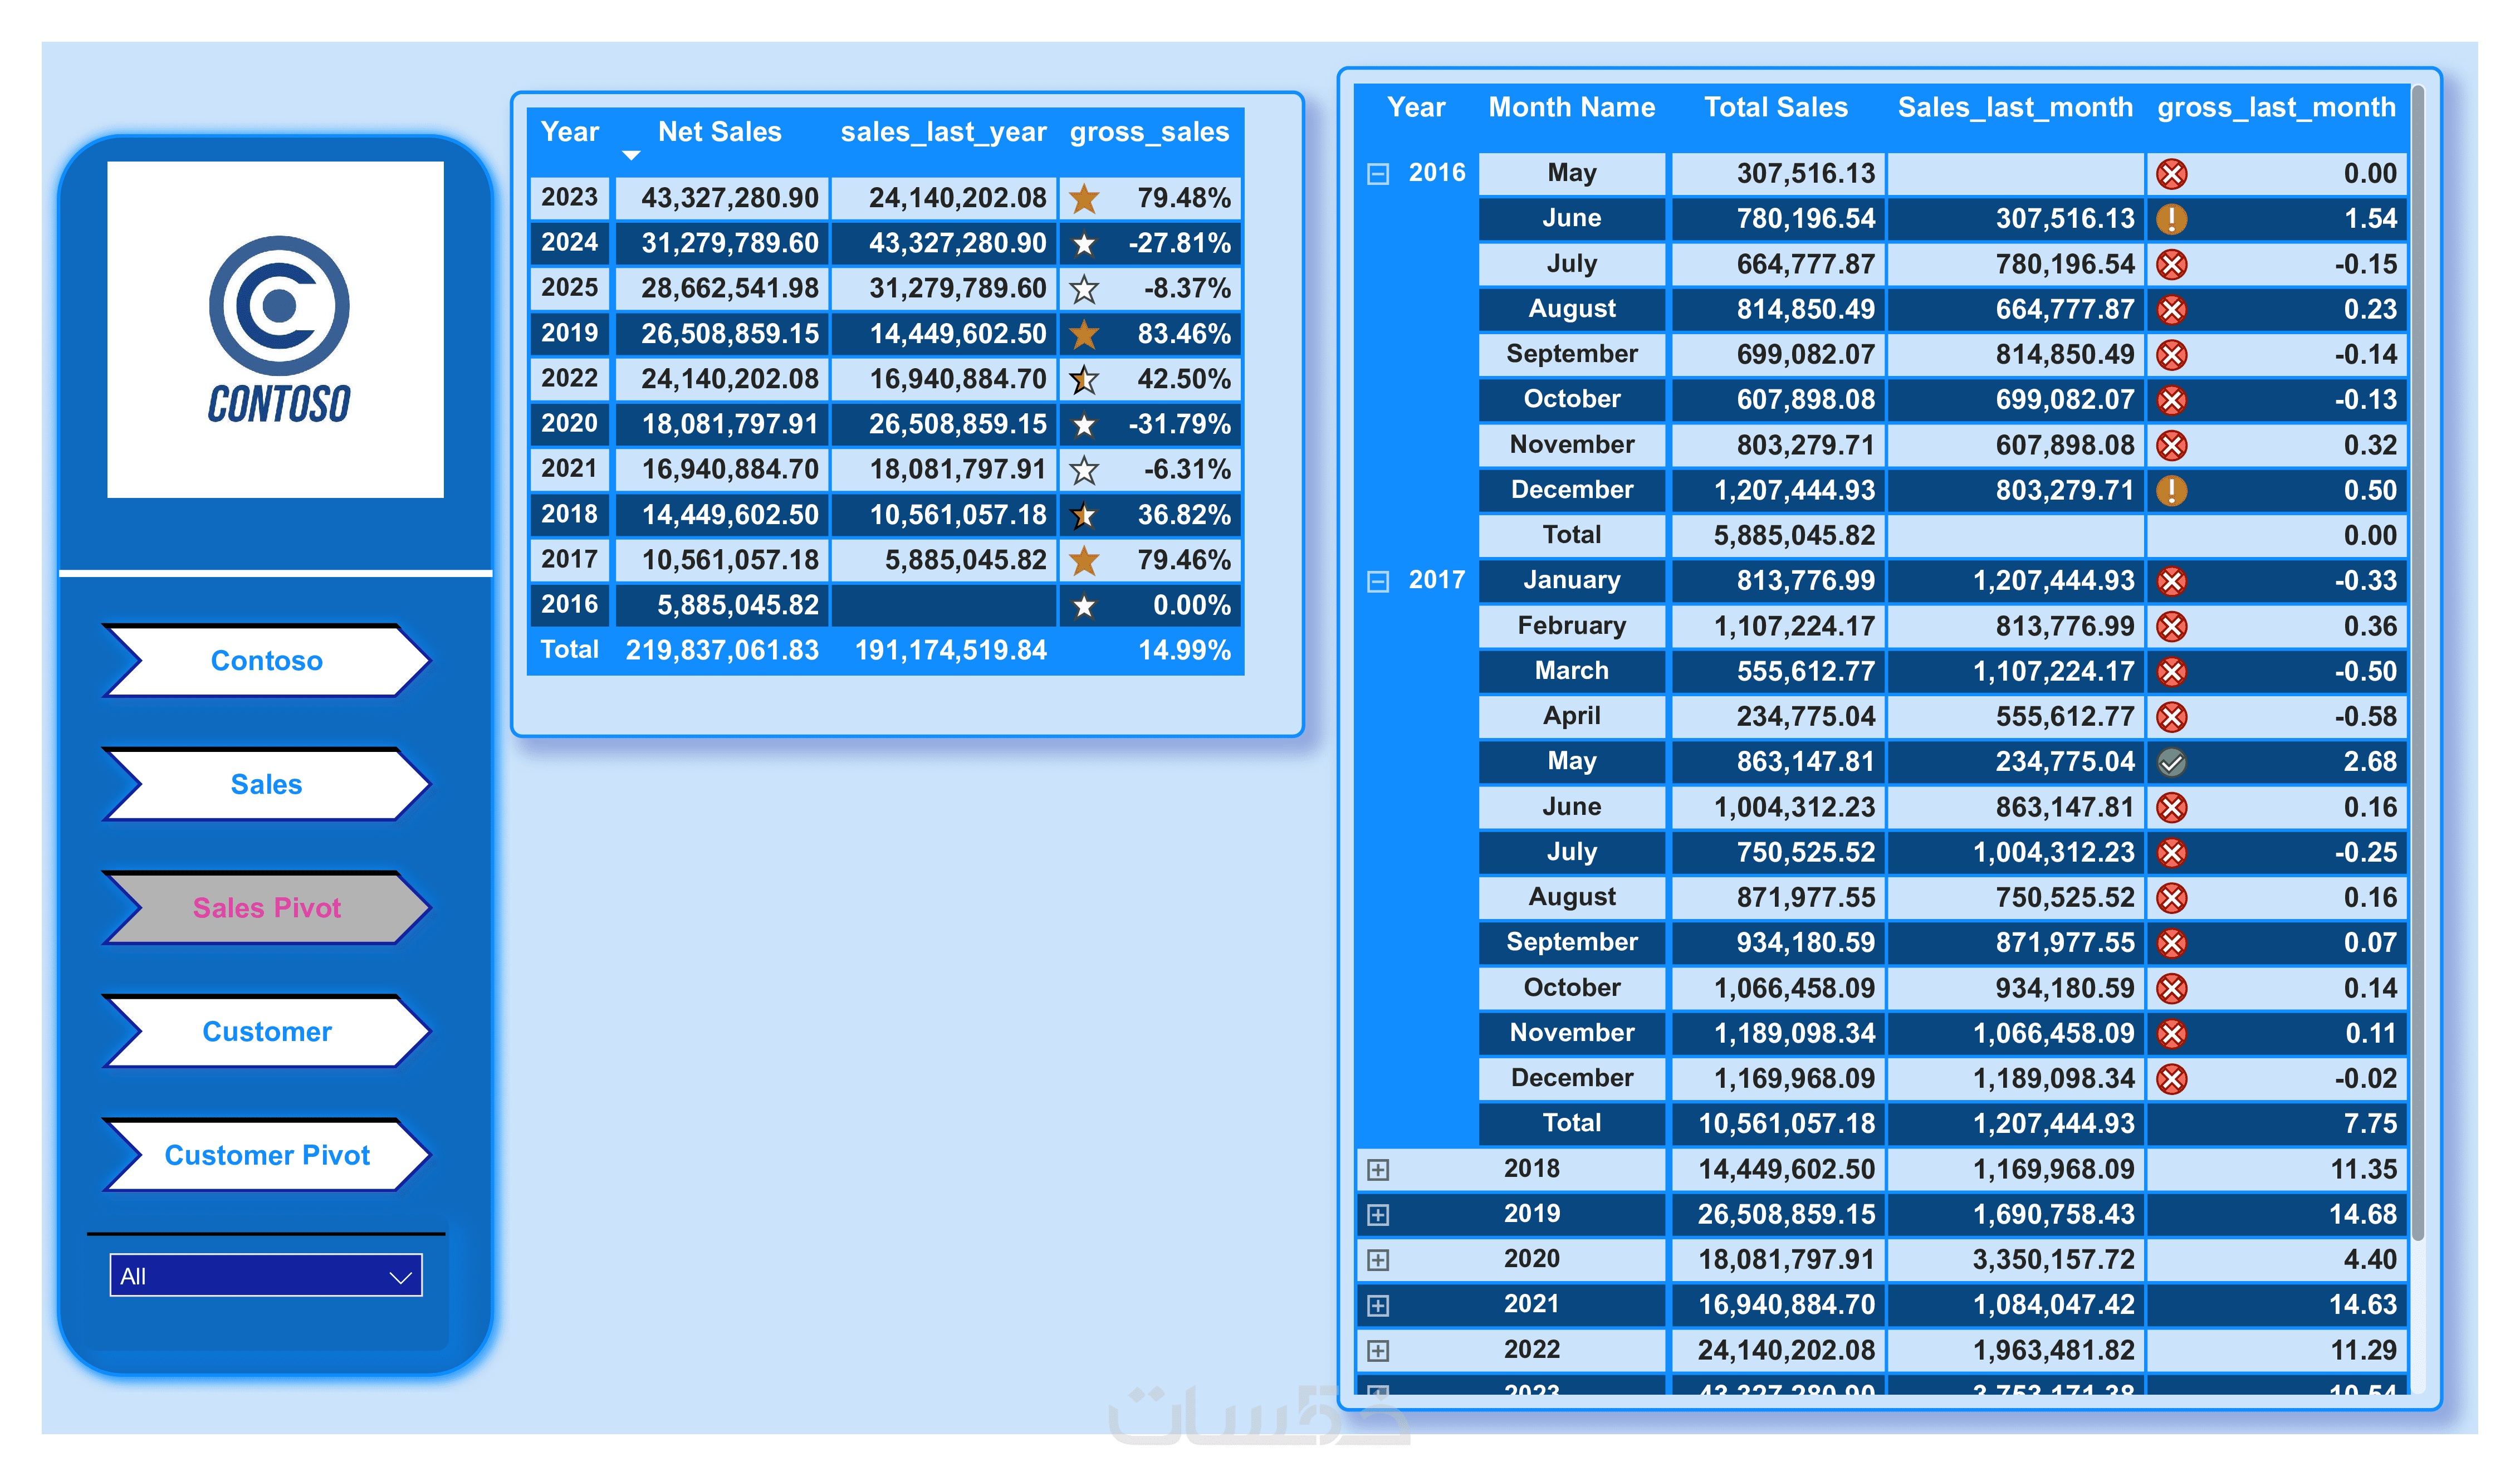Switch to the Sales Pivot page
The height and width of the screenshot is (1476, 2520).
click(266, 908)
